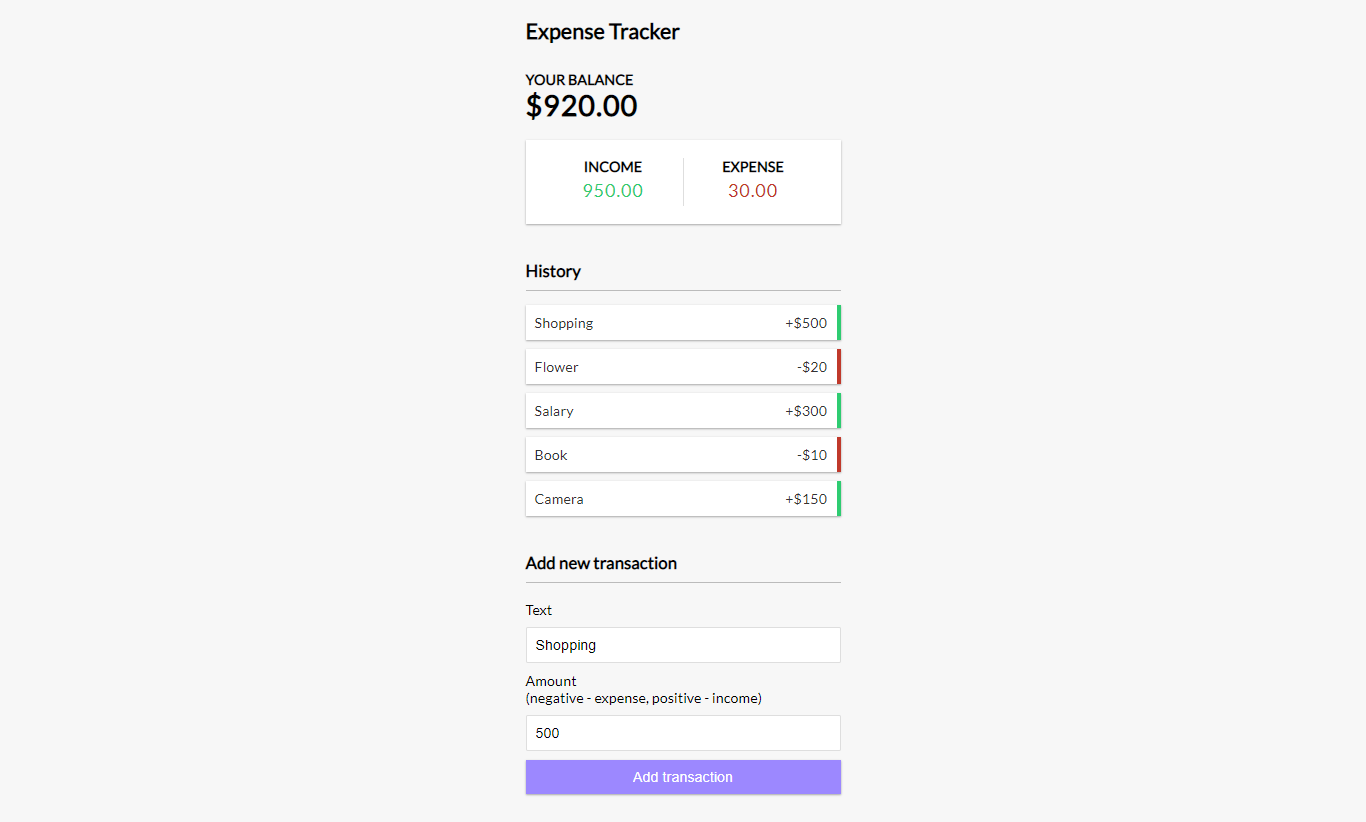Click the INCOME label in the summary box
The image size is (1366, 822).
click(x=612, y=167)
